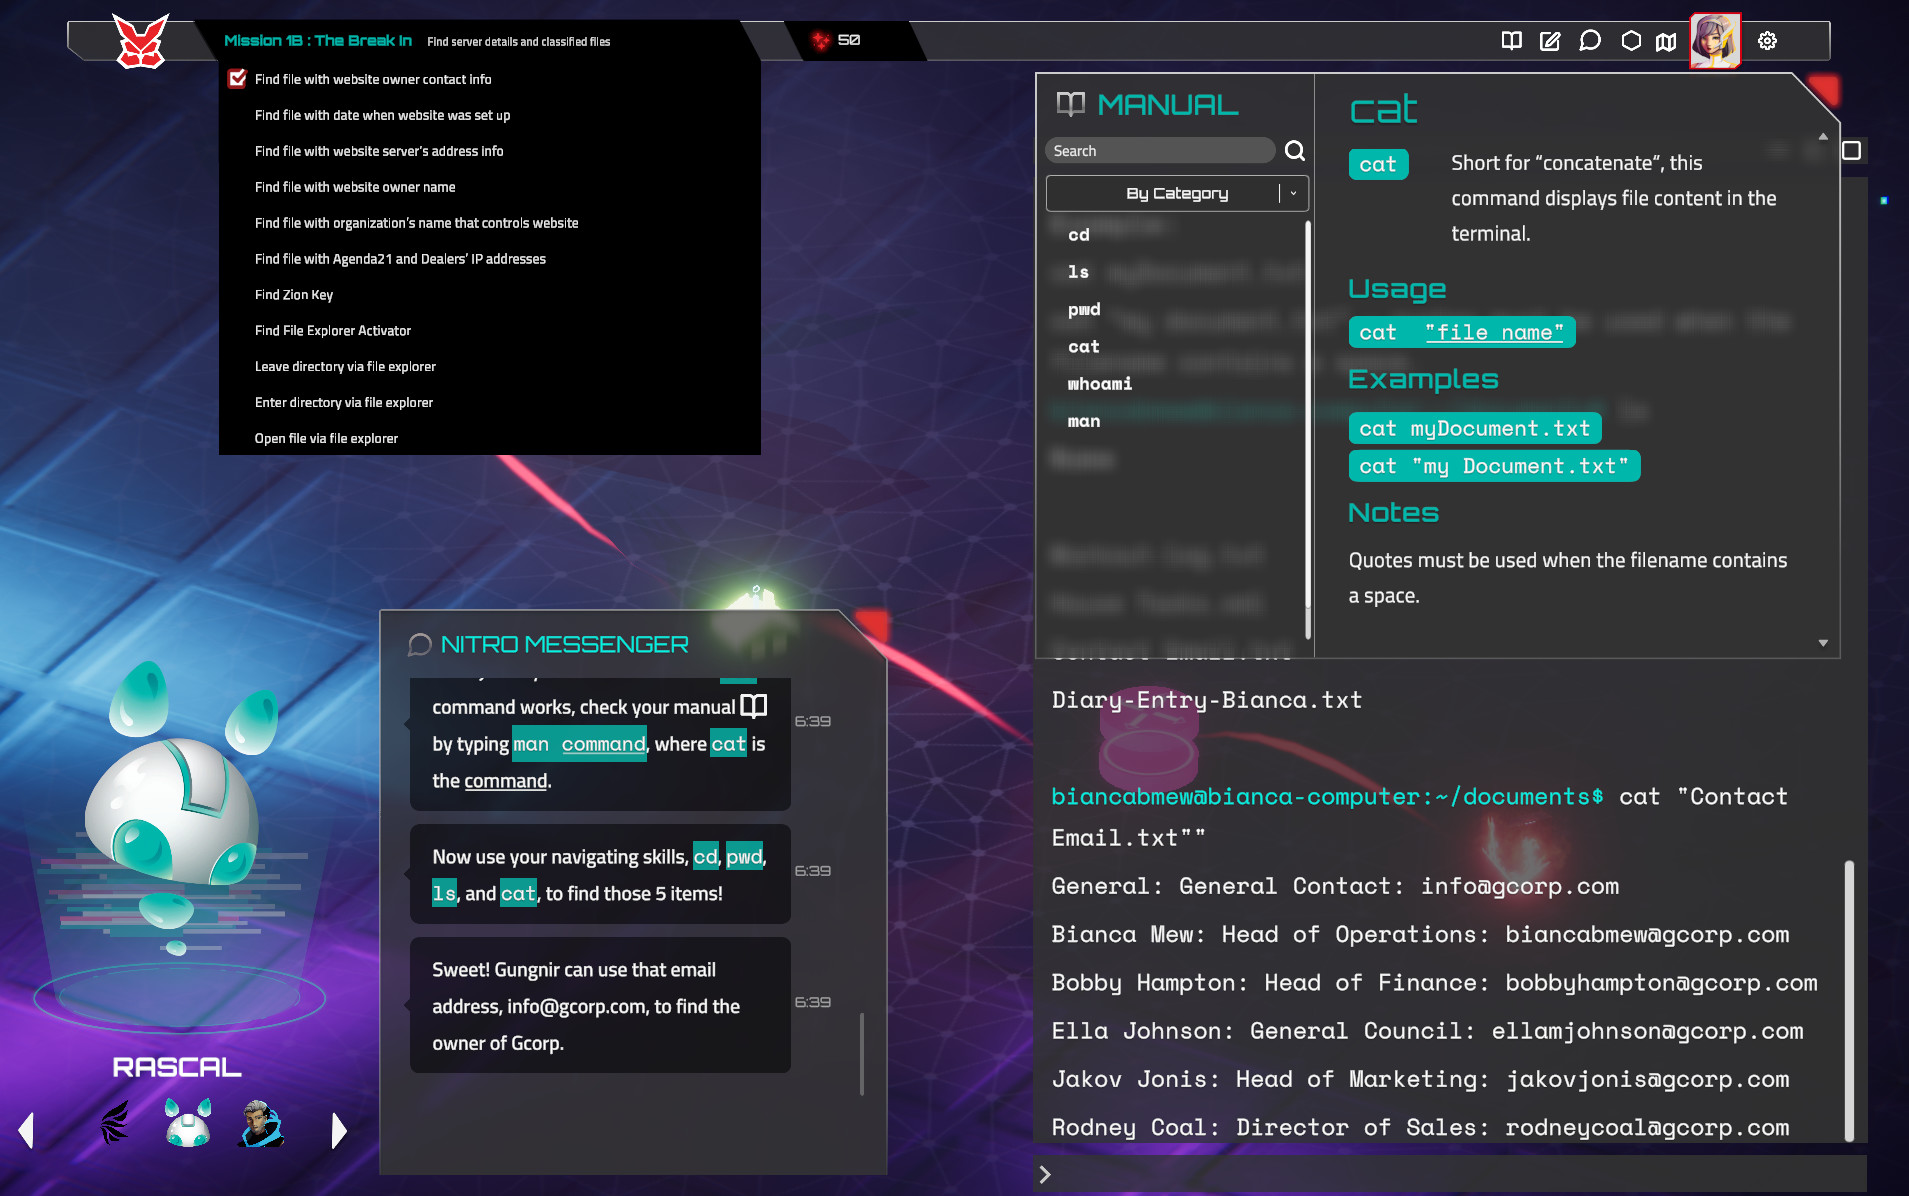The width and height of the screenshot is (1909, 1196).
Task: Open the Manual book icon in top toolbar
Action: tap(1511, 41)
